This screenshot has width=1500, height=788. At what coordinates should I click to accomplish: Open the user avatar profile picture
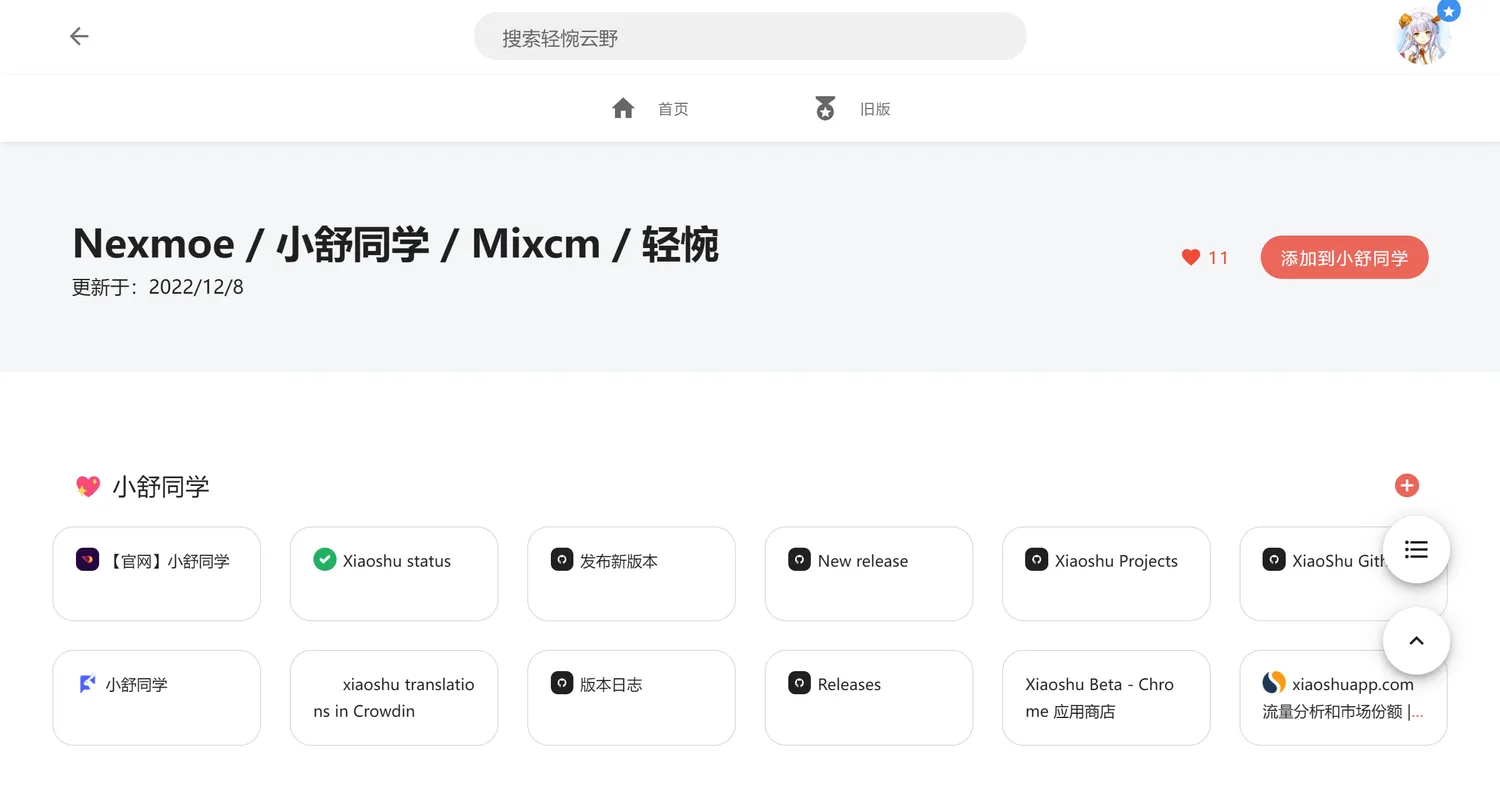[x=1422, y=37]
